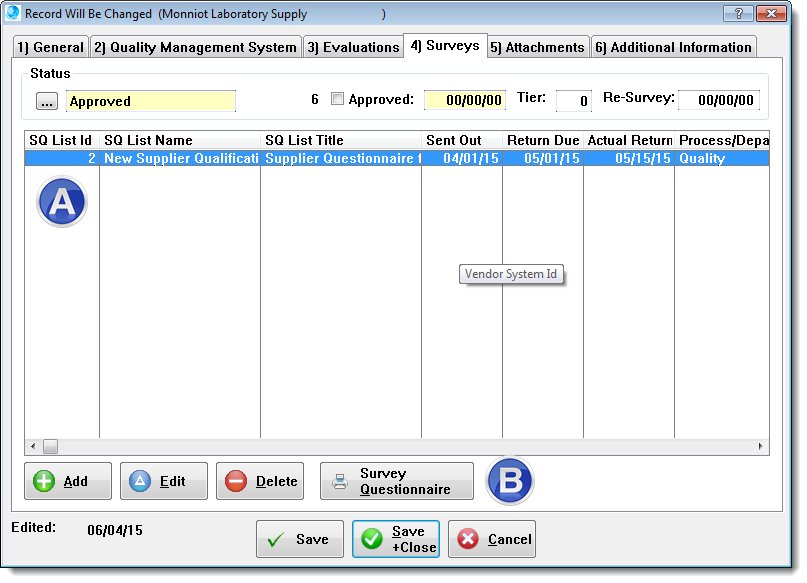Click the help question mark in title bar
807x583 pixels.
[x=738, y=14]
